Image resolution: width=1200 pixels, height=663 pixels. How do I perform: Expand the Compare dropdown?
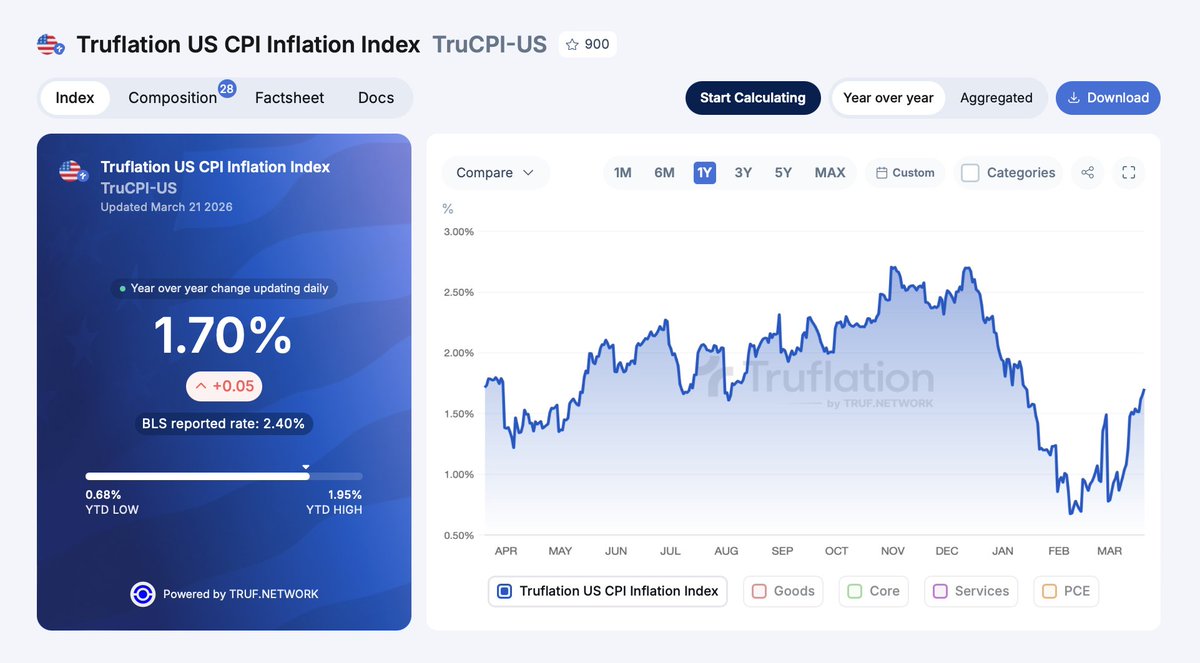(x=495, y=173)
